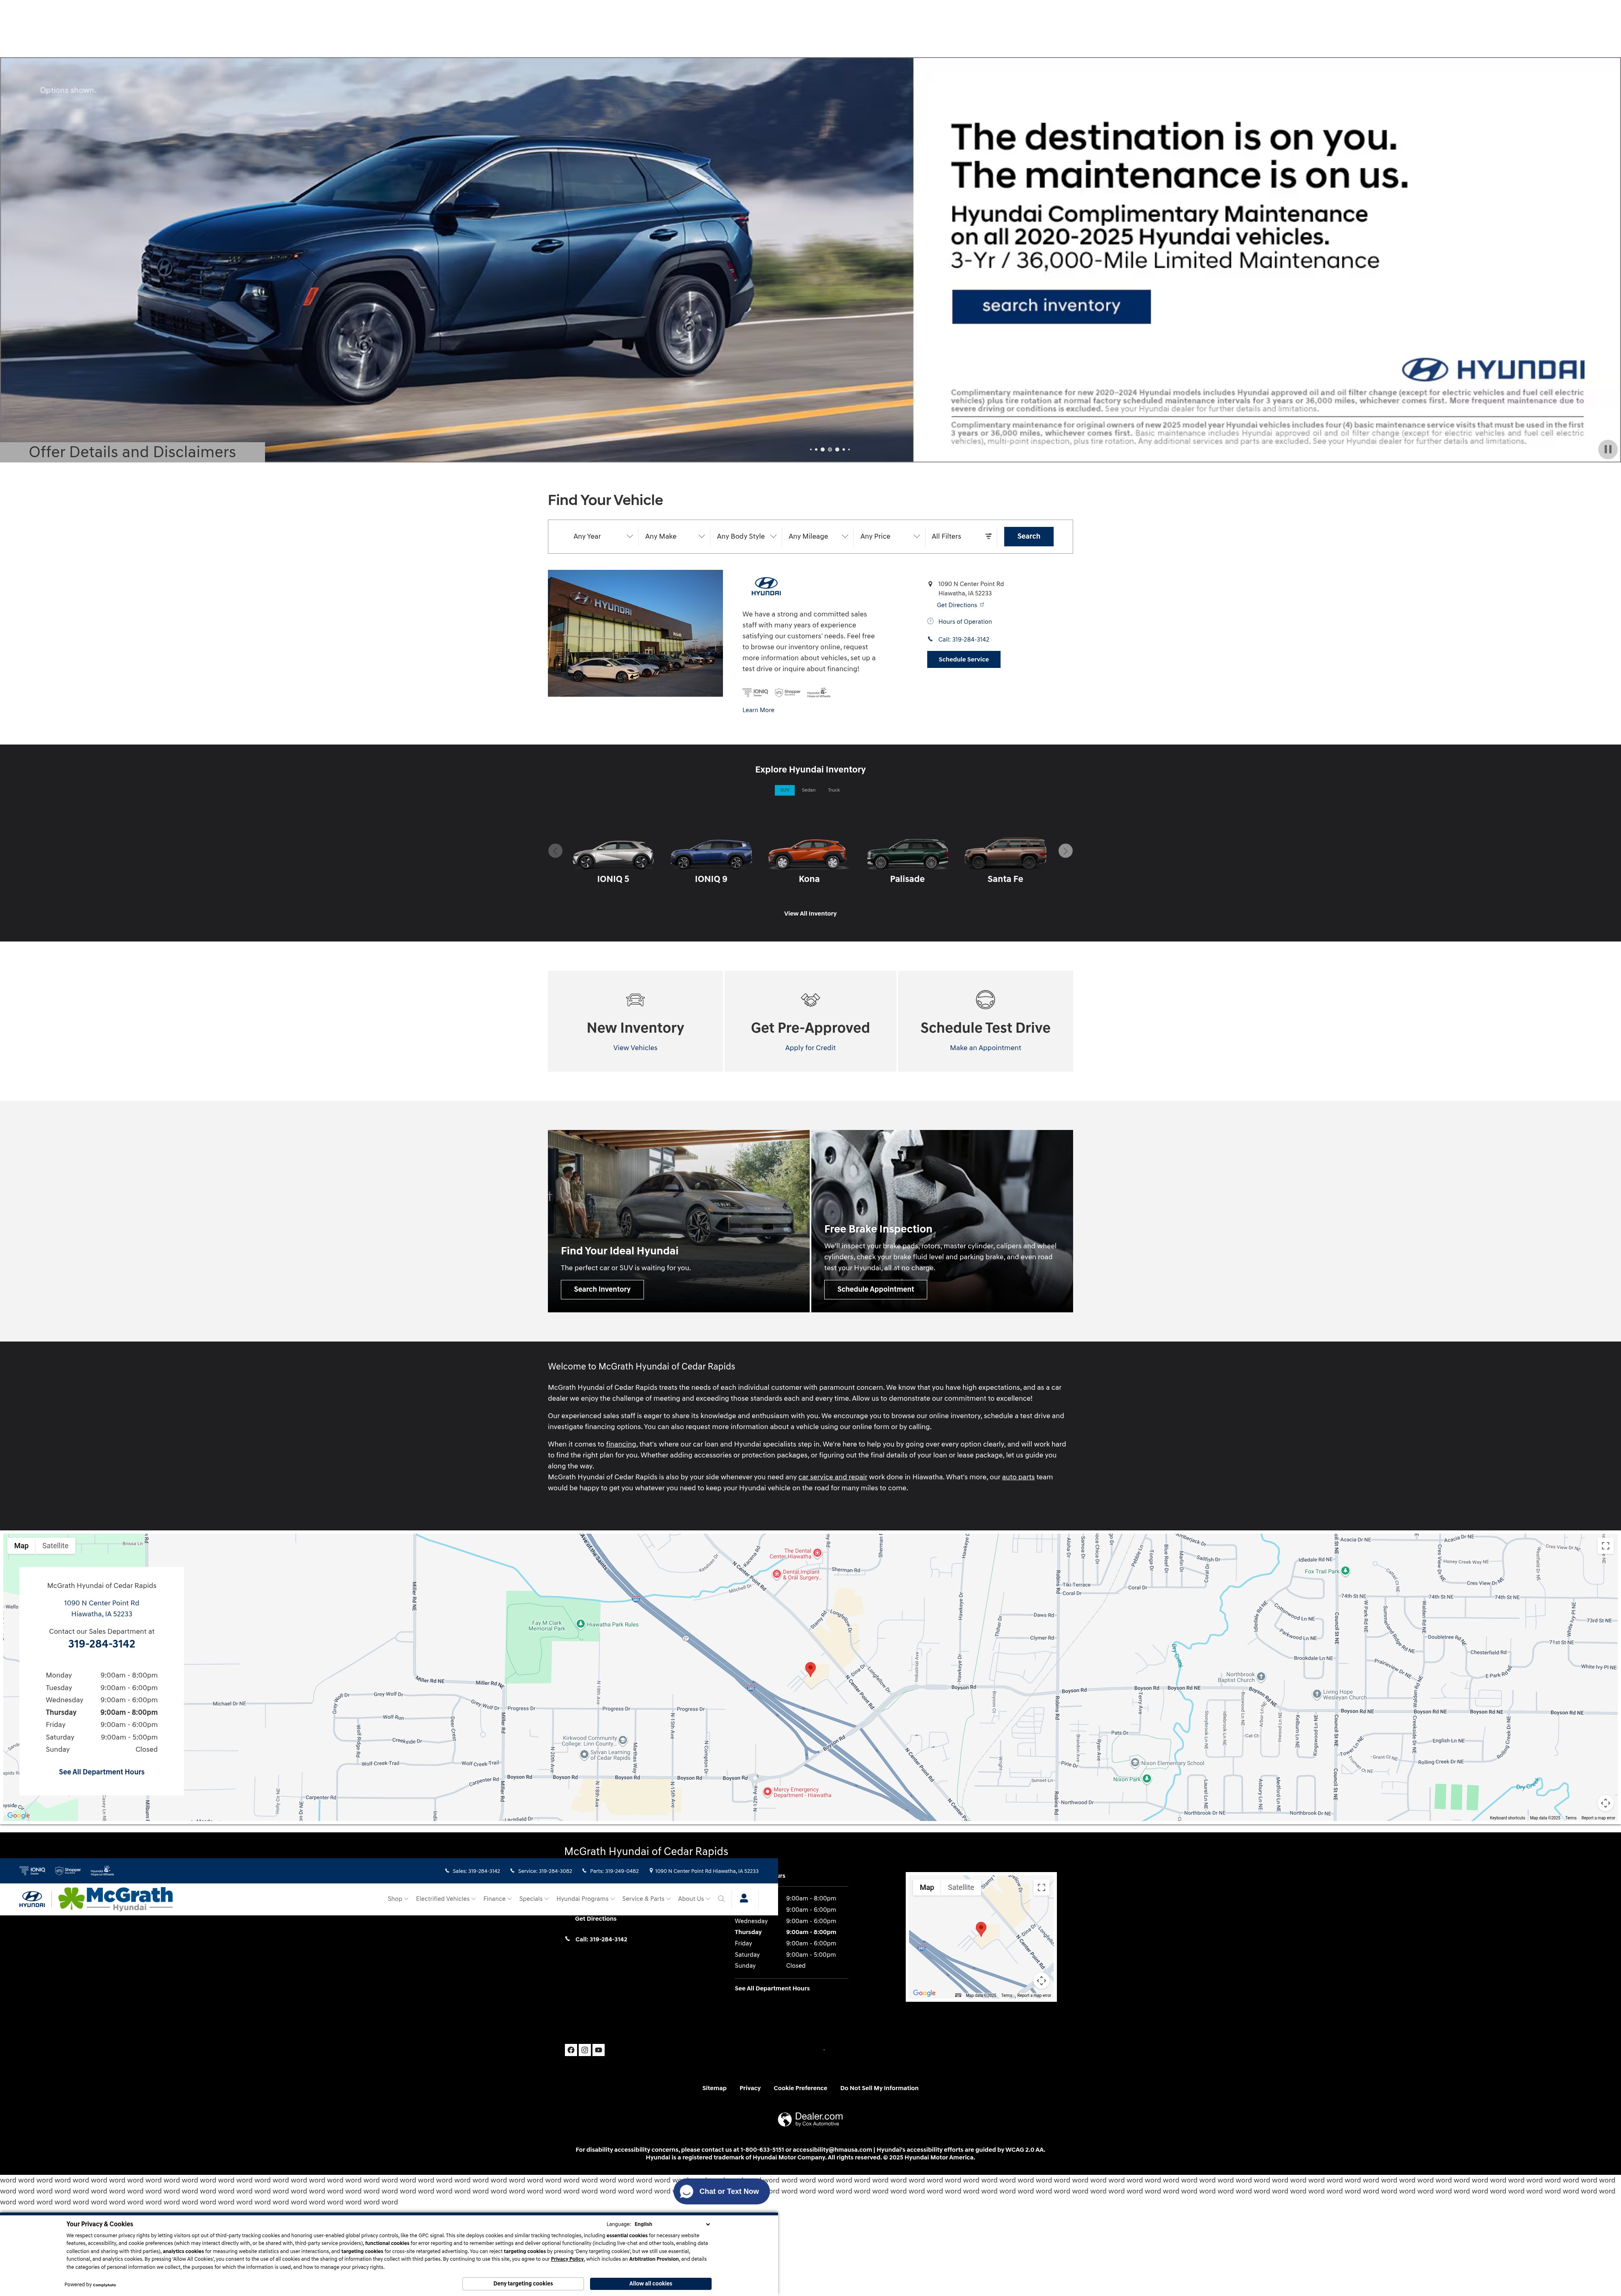
Task: Click Get Directions link
Action: [x=960, y=605]
